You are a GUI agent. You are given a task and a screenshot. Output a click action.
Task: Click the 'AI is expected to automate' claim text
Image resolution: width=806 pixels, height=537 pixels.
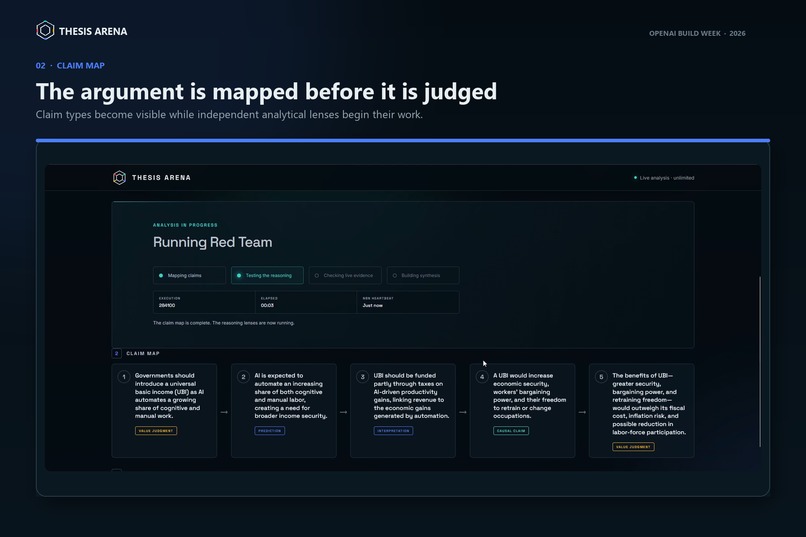291,396
